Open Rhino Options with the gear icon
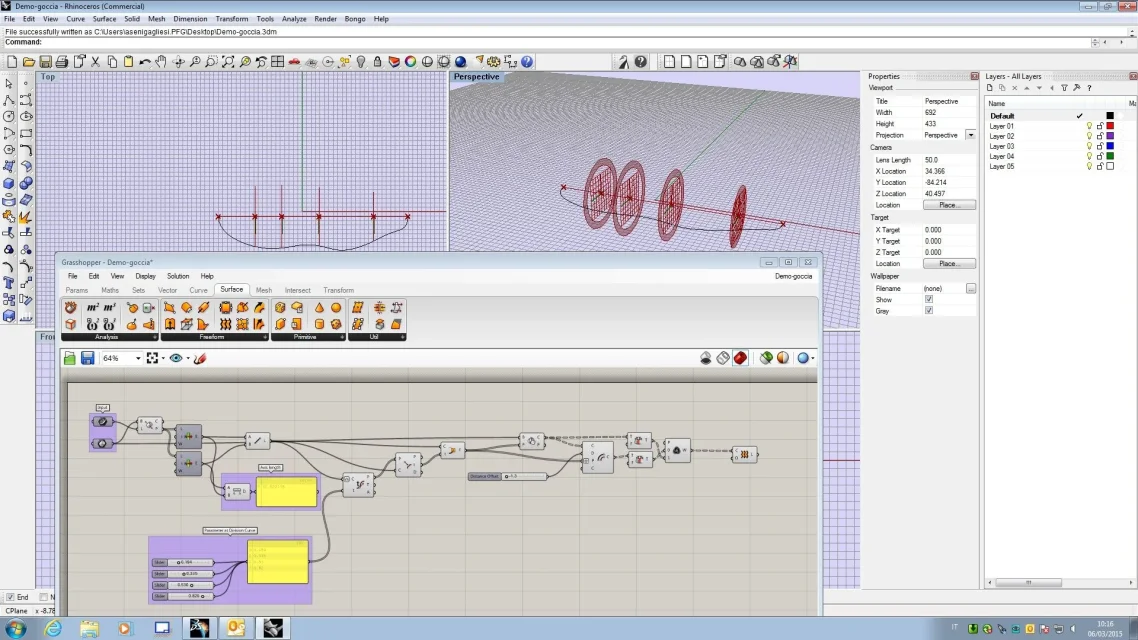This screenshot has height=640, width=1138. pos(494,62)
